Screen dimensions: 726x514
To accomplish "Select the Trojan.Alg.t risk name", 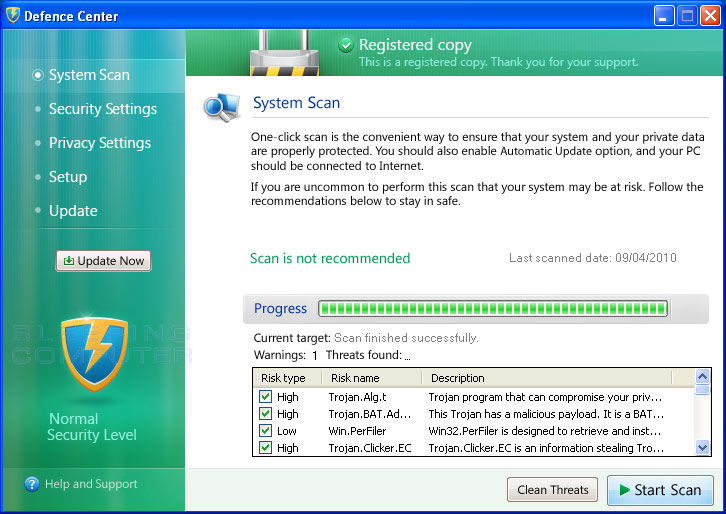I will pyautogui.click(x=357, y=397).
